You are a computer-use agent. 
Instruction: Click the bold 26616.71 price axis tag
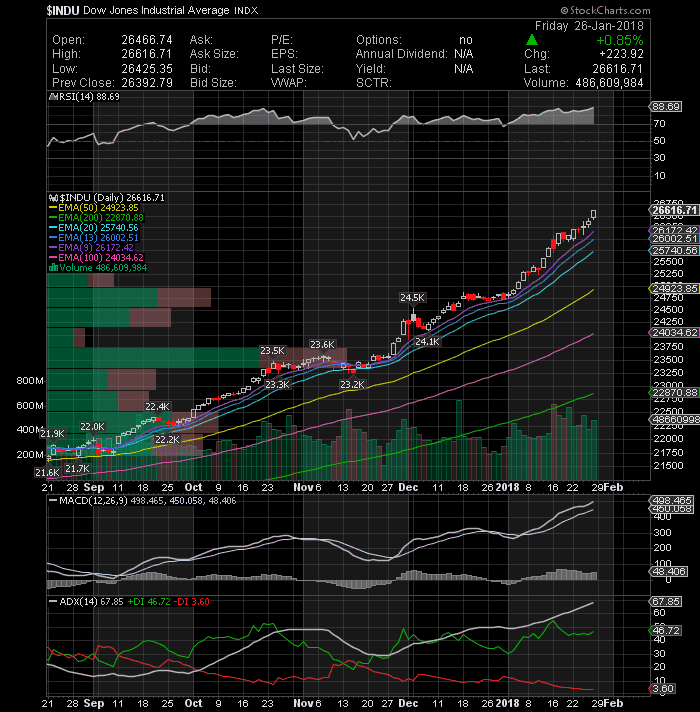point(675,210)
